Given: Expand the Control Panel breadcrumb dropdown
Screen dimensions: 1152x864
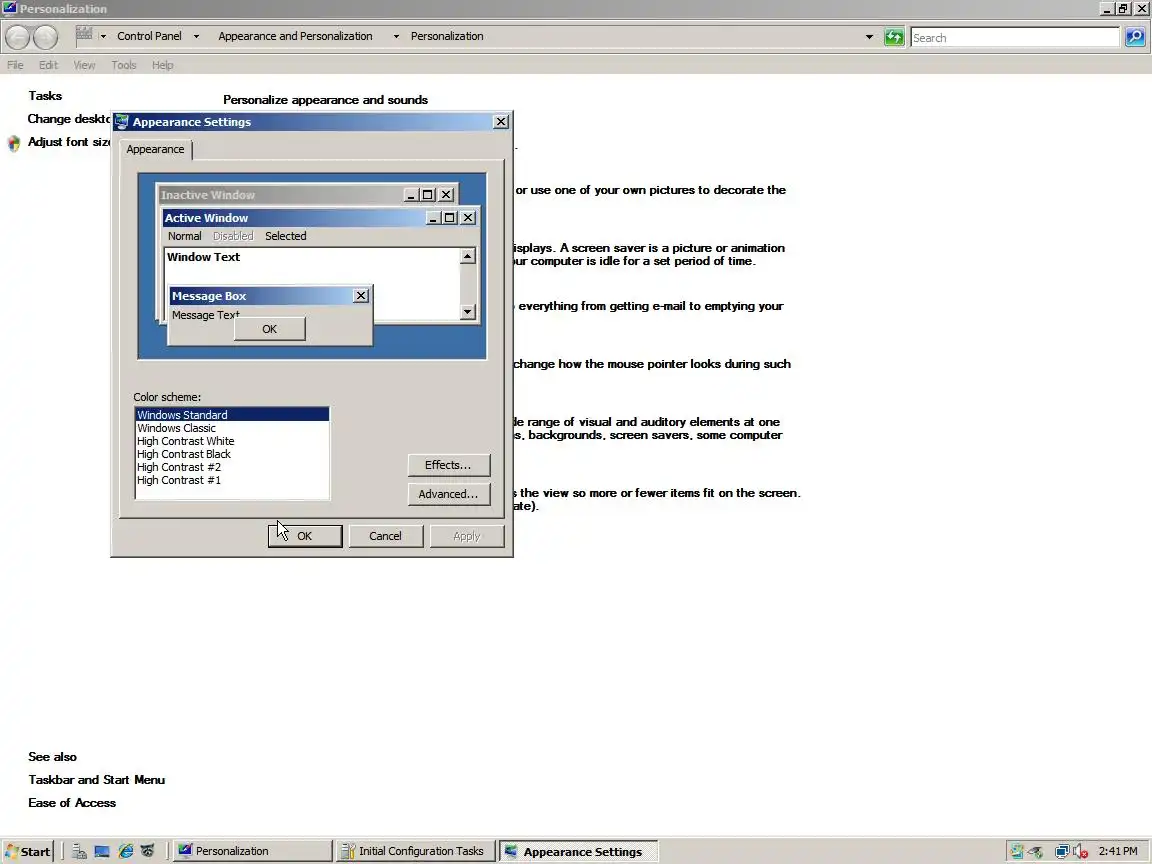Looking at the screenshot, I should [x=196, y=37].
